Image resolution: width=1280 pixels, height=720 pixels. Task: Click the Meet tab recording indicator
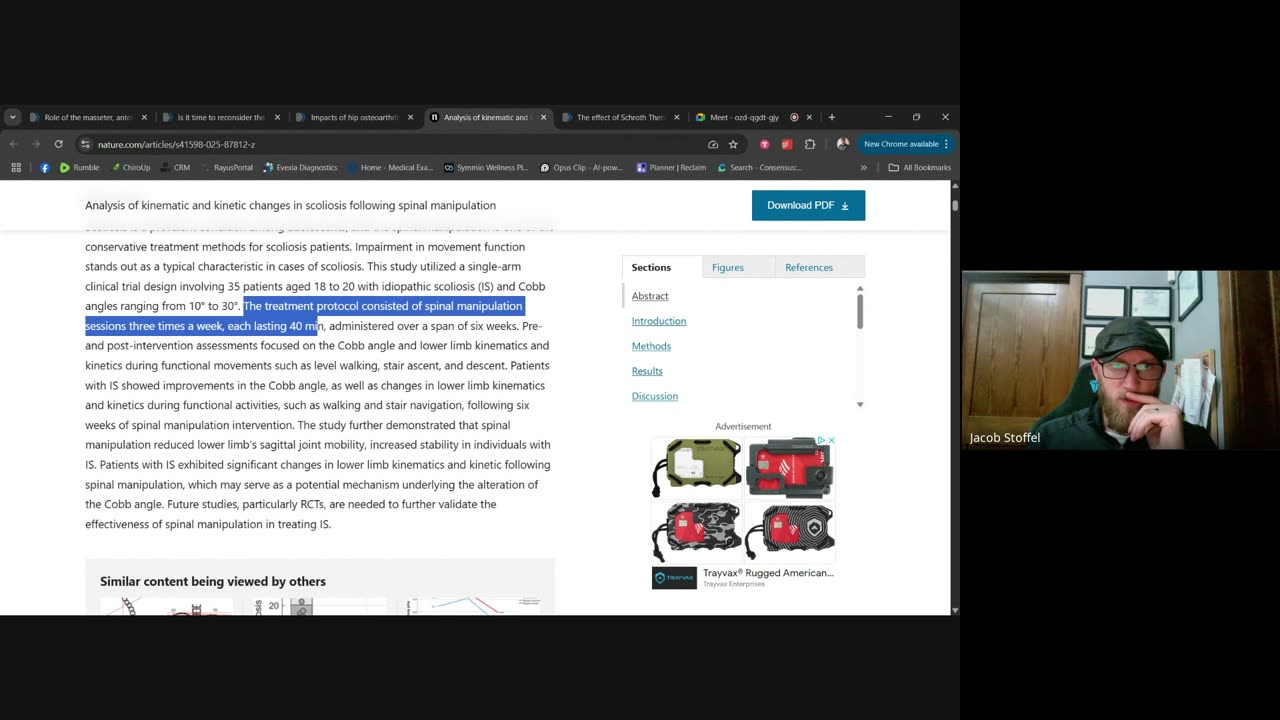click(x=794, y=117)
